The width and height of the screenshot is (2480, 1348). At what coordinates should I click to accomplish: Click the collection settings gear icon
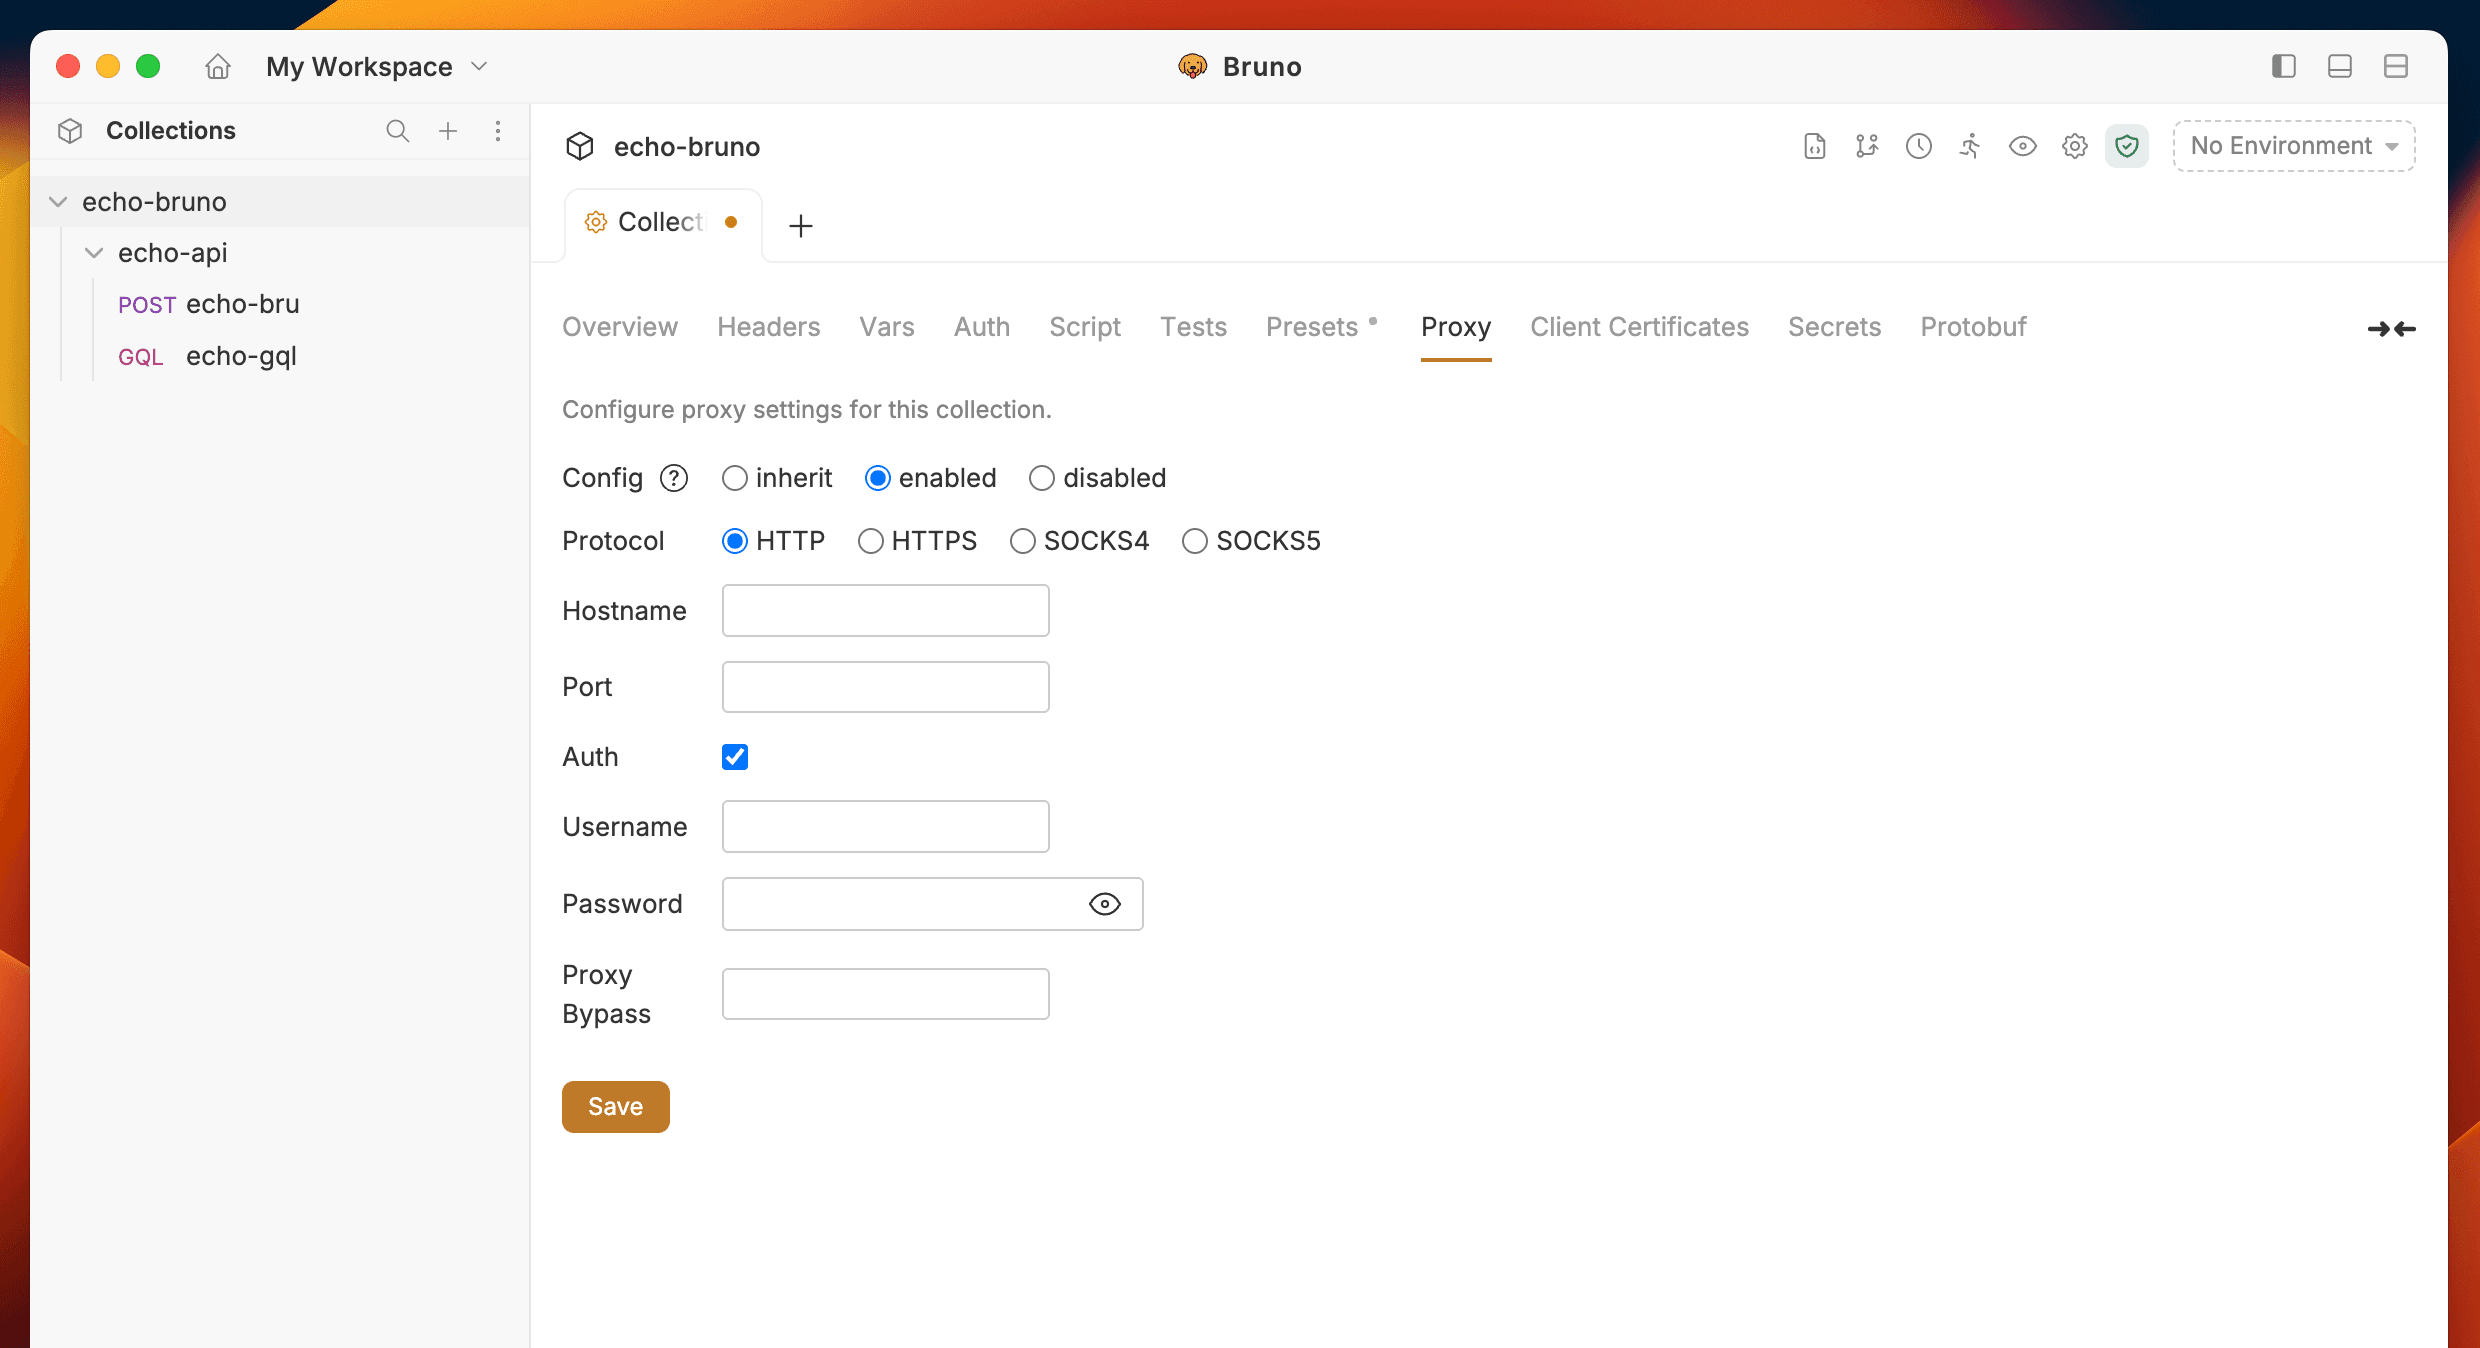coord(2074,146)
